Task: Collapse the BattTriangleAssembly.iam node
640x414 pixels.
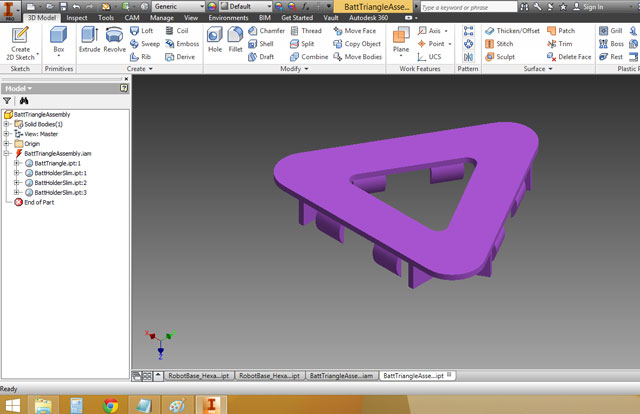Action: pos(6,154)
